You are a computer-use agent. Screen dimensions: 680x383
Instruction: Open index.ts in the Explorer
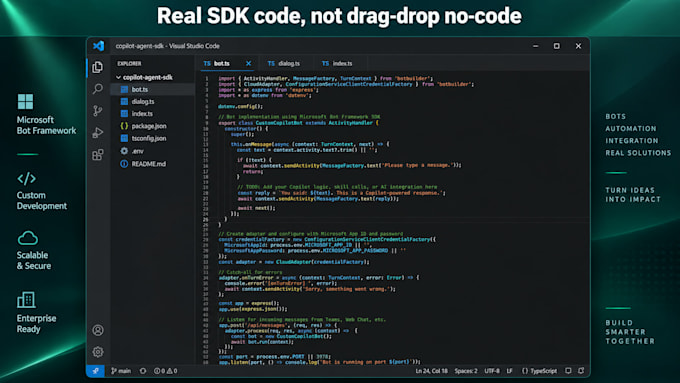pos(152,114)
